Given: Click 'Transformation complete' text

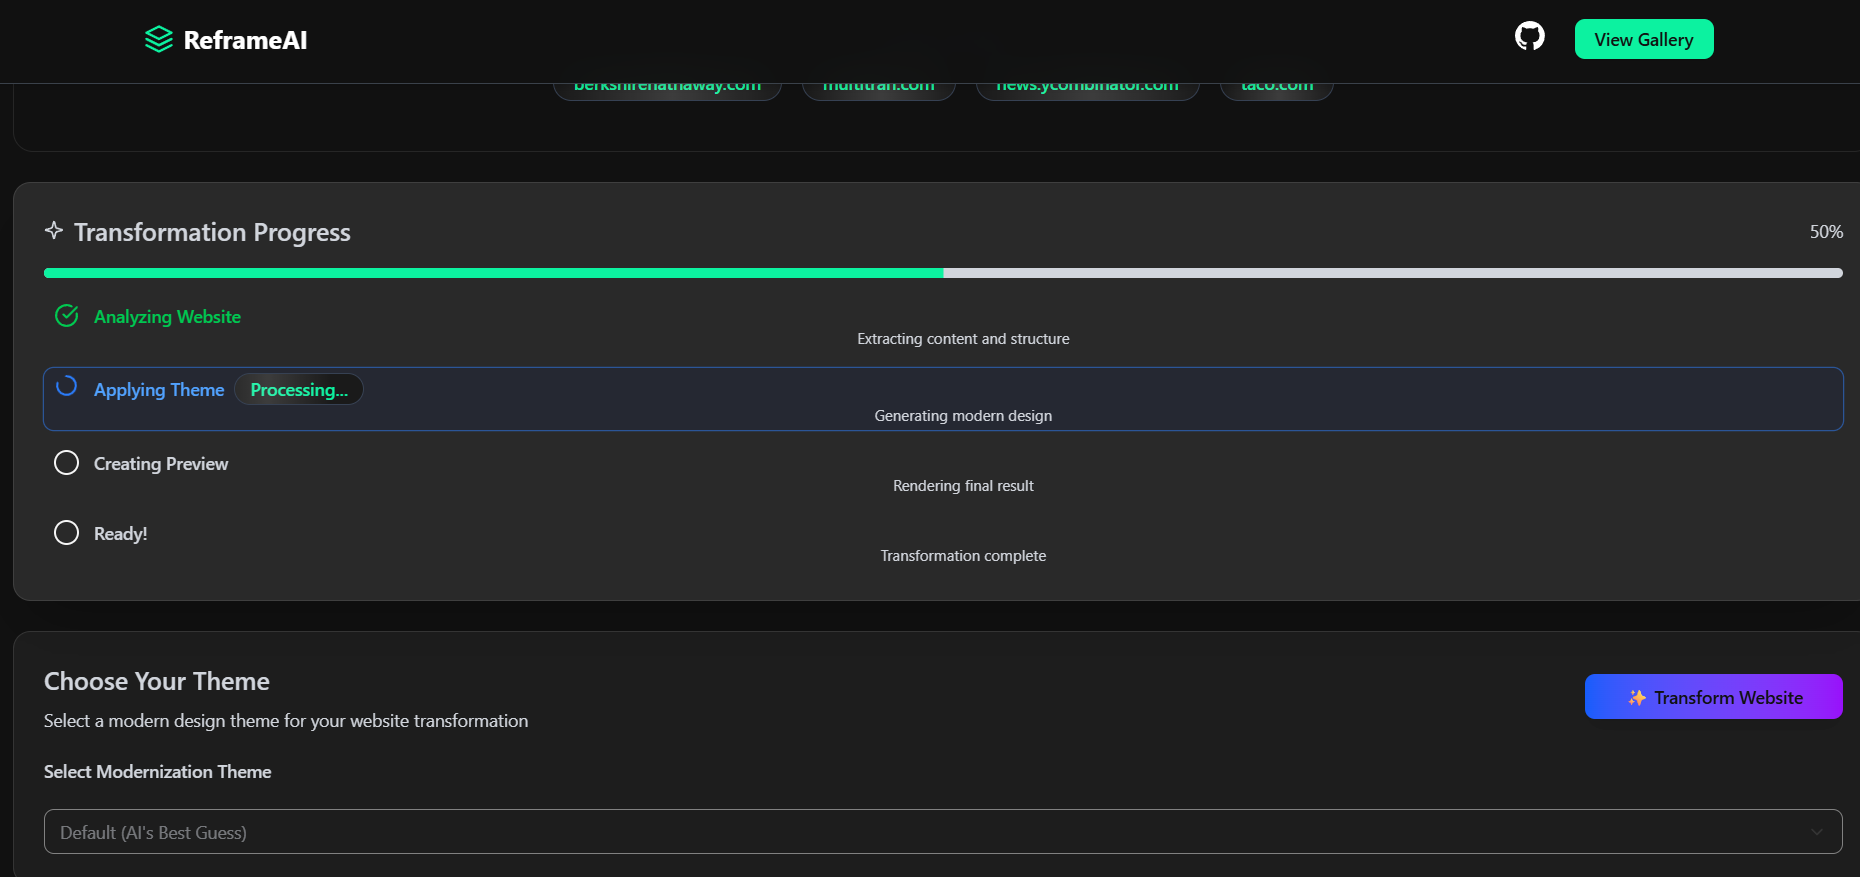Looking at the screenshot, I should point(963,556).
